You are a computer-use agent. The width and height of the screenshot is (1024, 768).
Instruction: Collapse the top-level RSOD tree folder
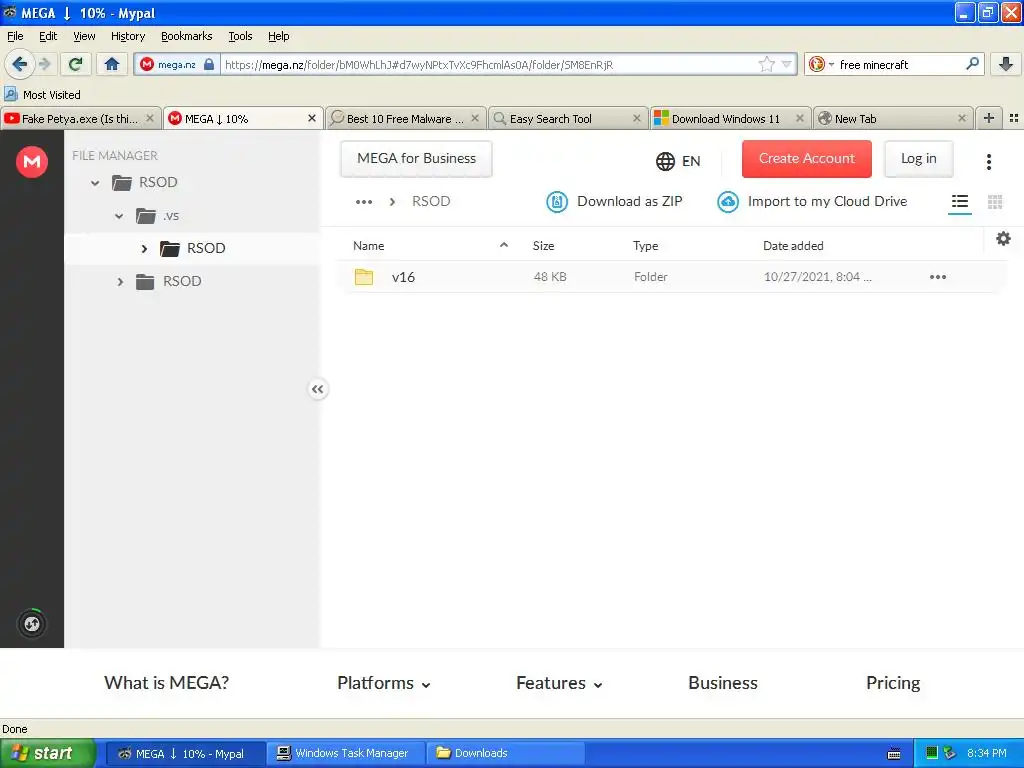pyautogui.click(x=95, y=183)
